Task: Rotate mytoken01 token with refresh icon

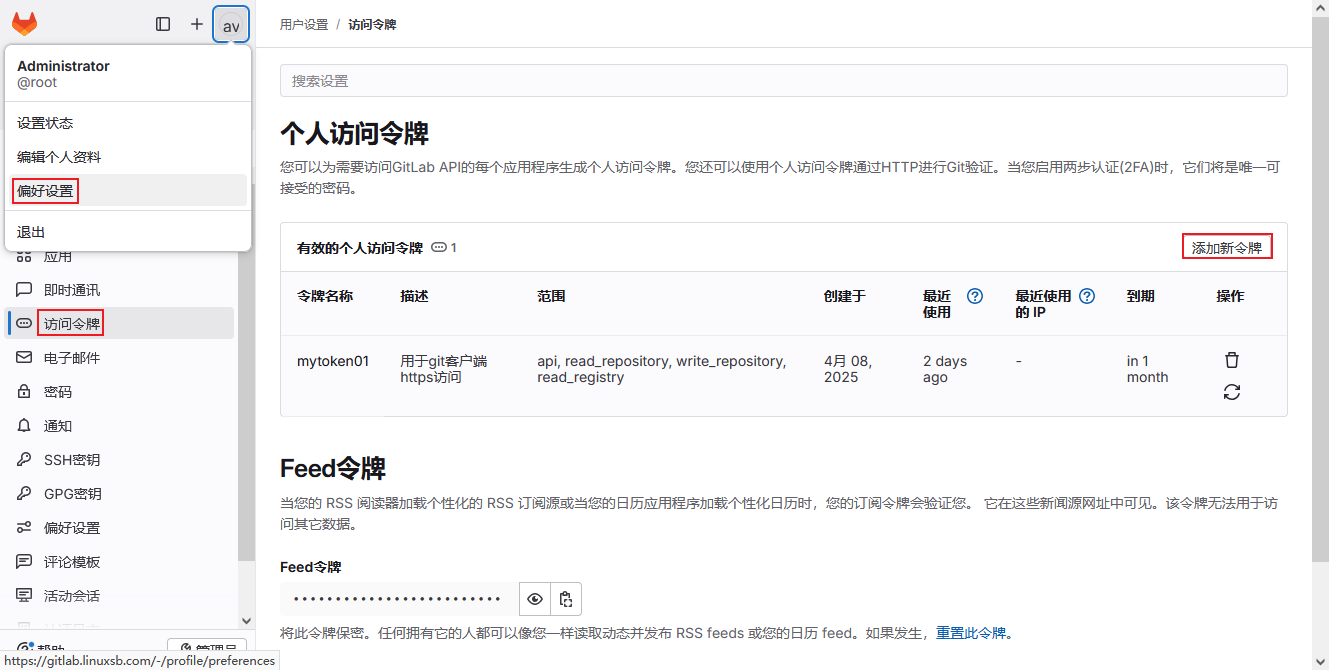Action: click(x=1232, y=392)
